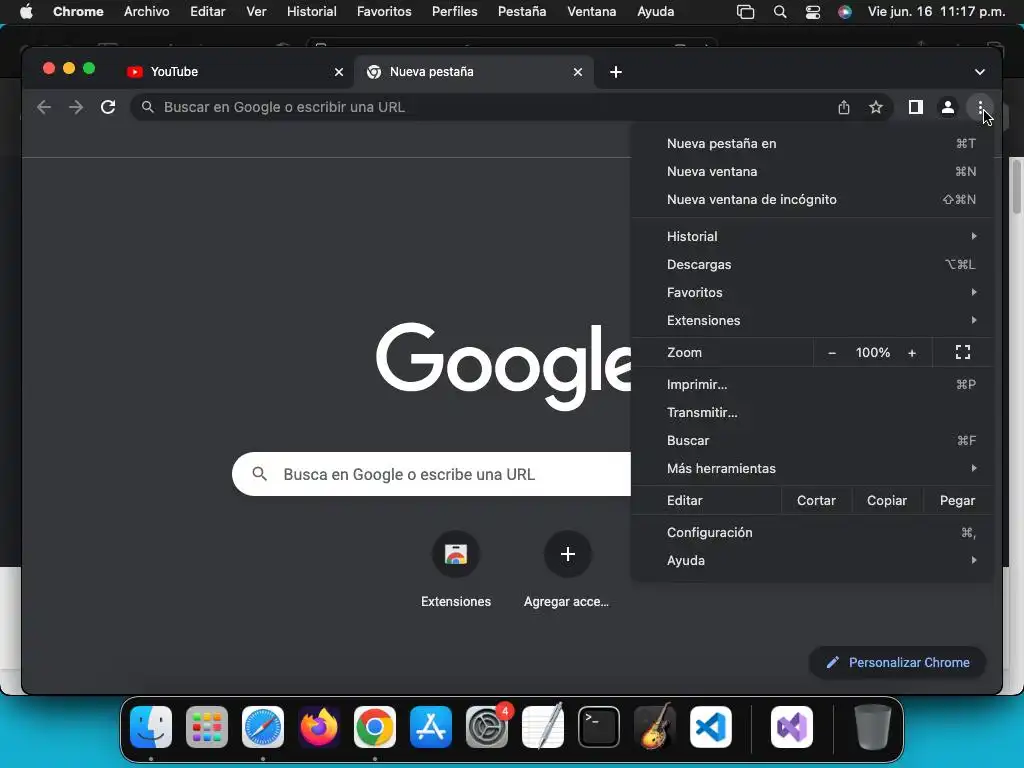The width and height of the screenshot is (1024, 768).
Task: Open the profile avatar icon in toolbar
Action: 948,107
